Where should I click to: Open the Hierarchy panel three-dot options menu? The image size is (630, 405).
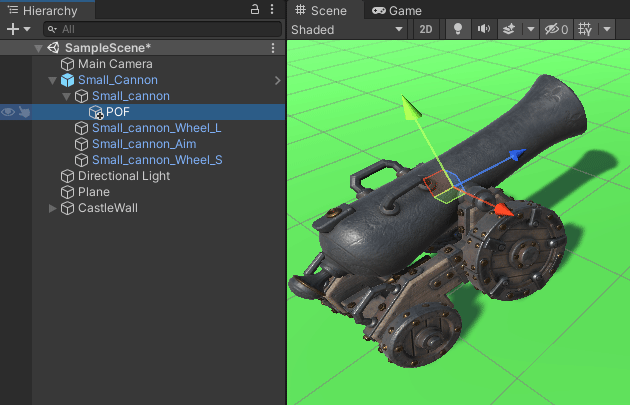click(273, 10)
